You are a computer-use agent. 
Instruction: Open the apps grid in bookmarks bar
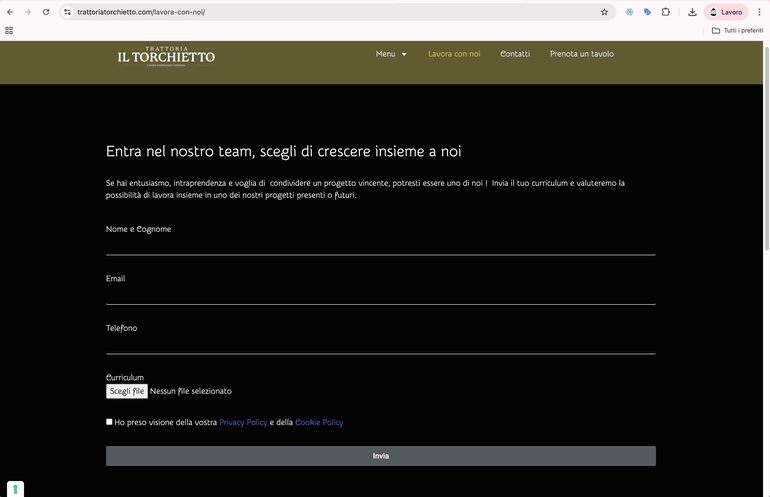tap(10, 30)
